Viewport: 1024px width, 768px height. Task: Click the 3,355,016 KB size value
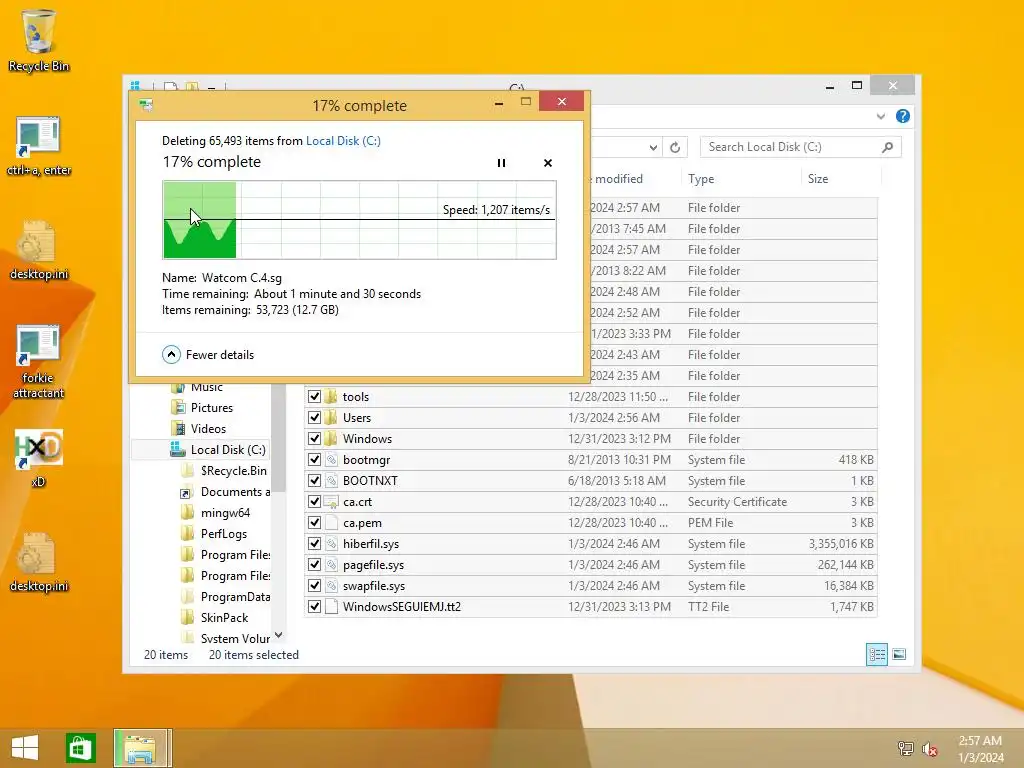click(841, 543)
